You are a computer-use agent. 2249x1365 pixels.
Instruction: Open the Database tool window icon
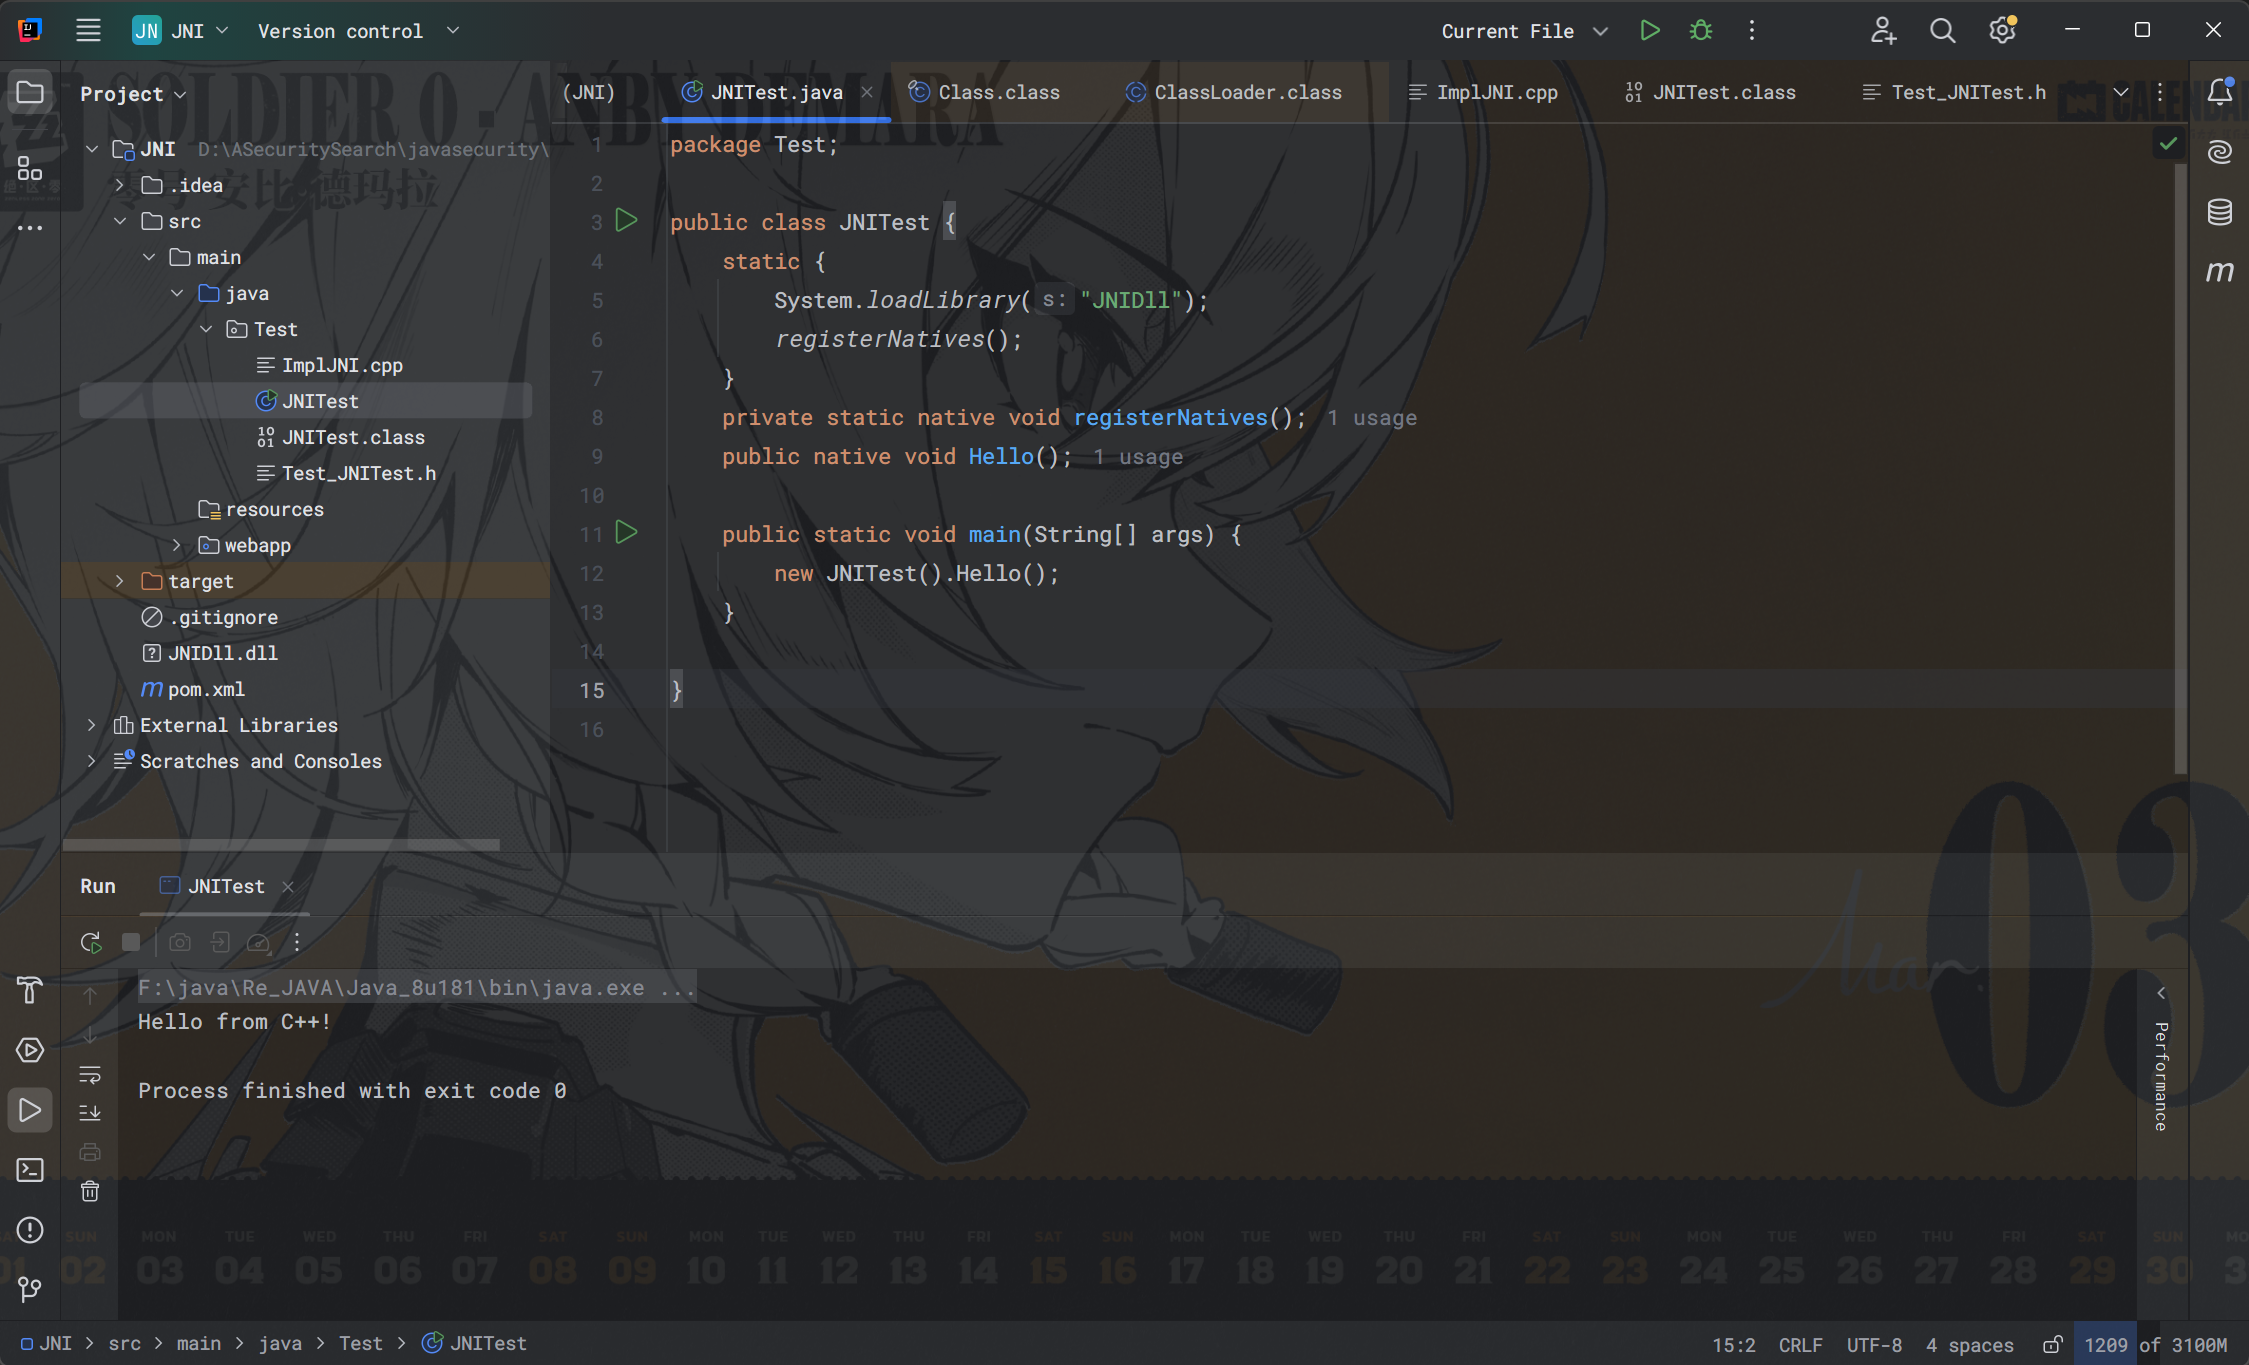click(x=2219, y=212)
